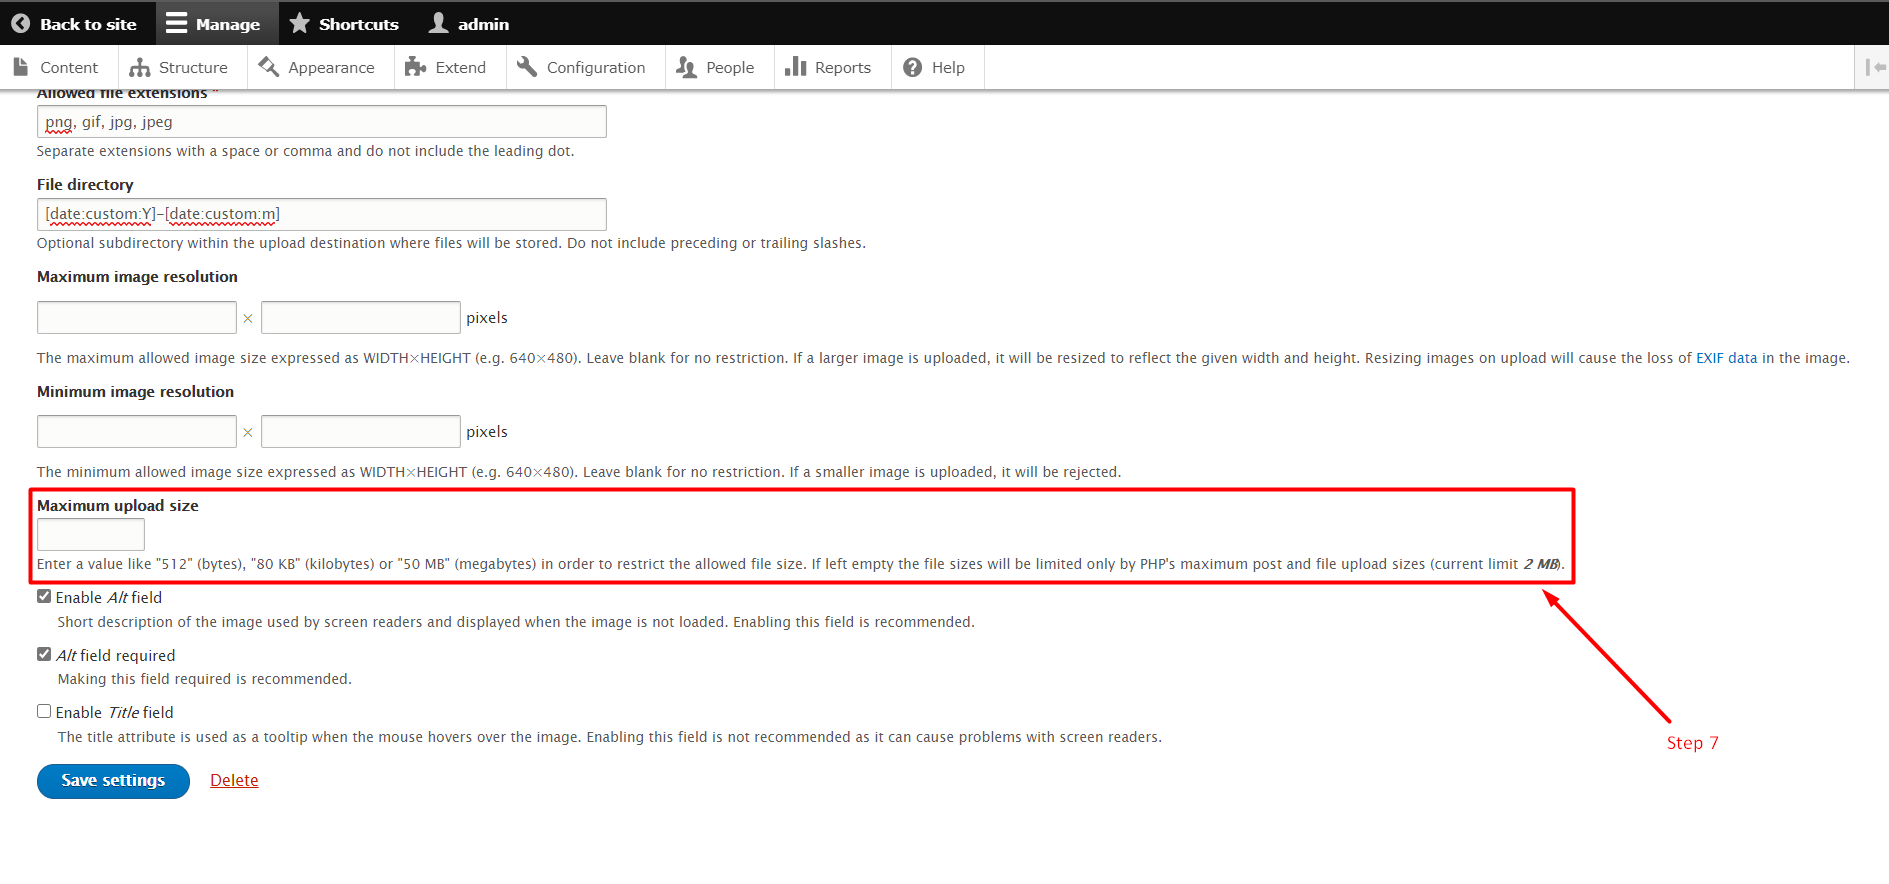Click the admin username label
The width and height of the screenshot is (1889, 884).
[x=483, y=24]
